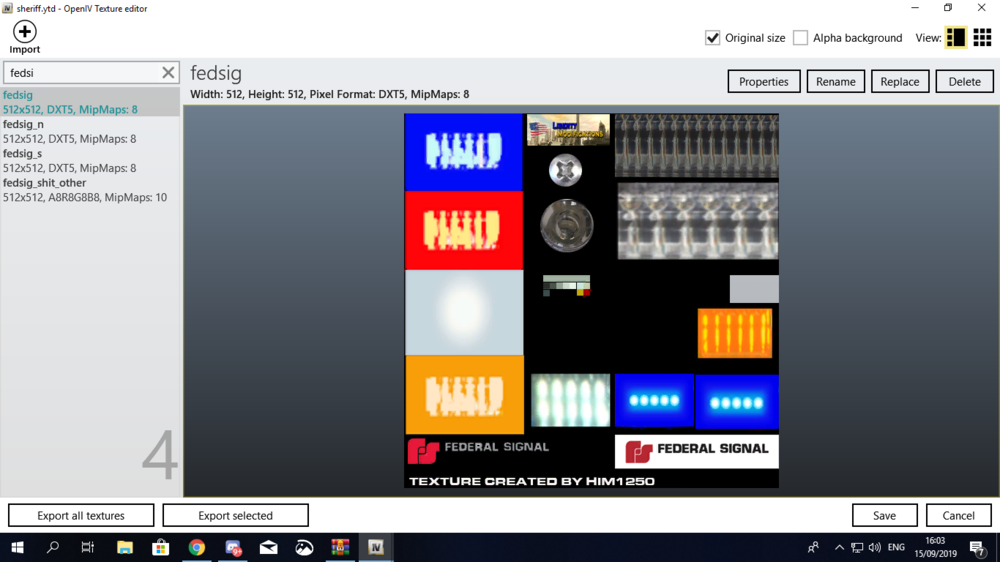Focus the texture search field
Viewport: 1000px width, 562px height.
[83, 73]
